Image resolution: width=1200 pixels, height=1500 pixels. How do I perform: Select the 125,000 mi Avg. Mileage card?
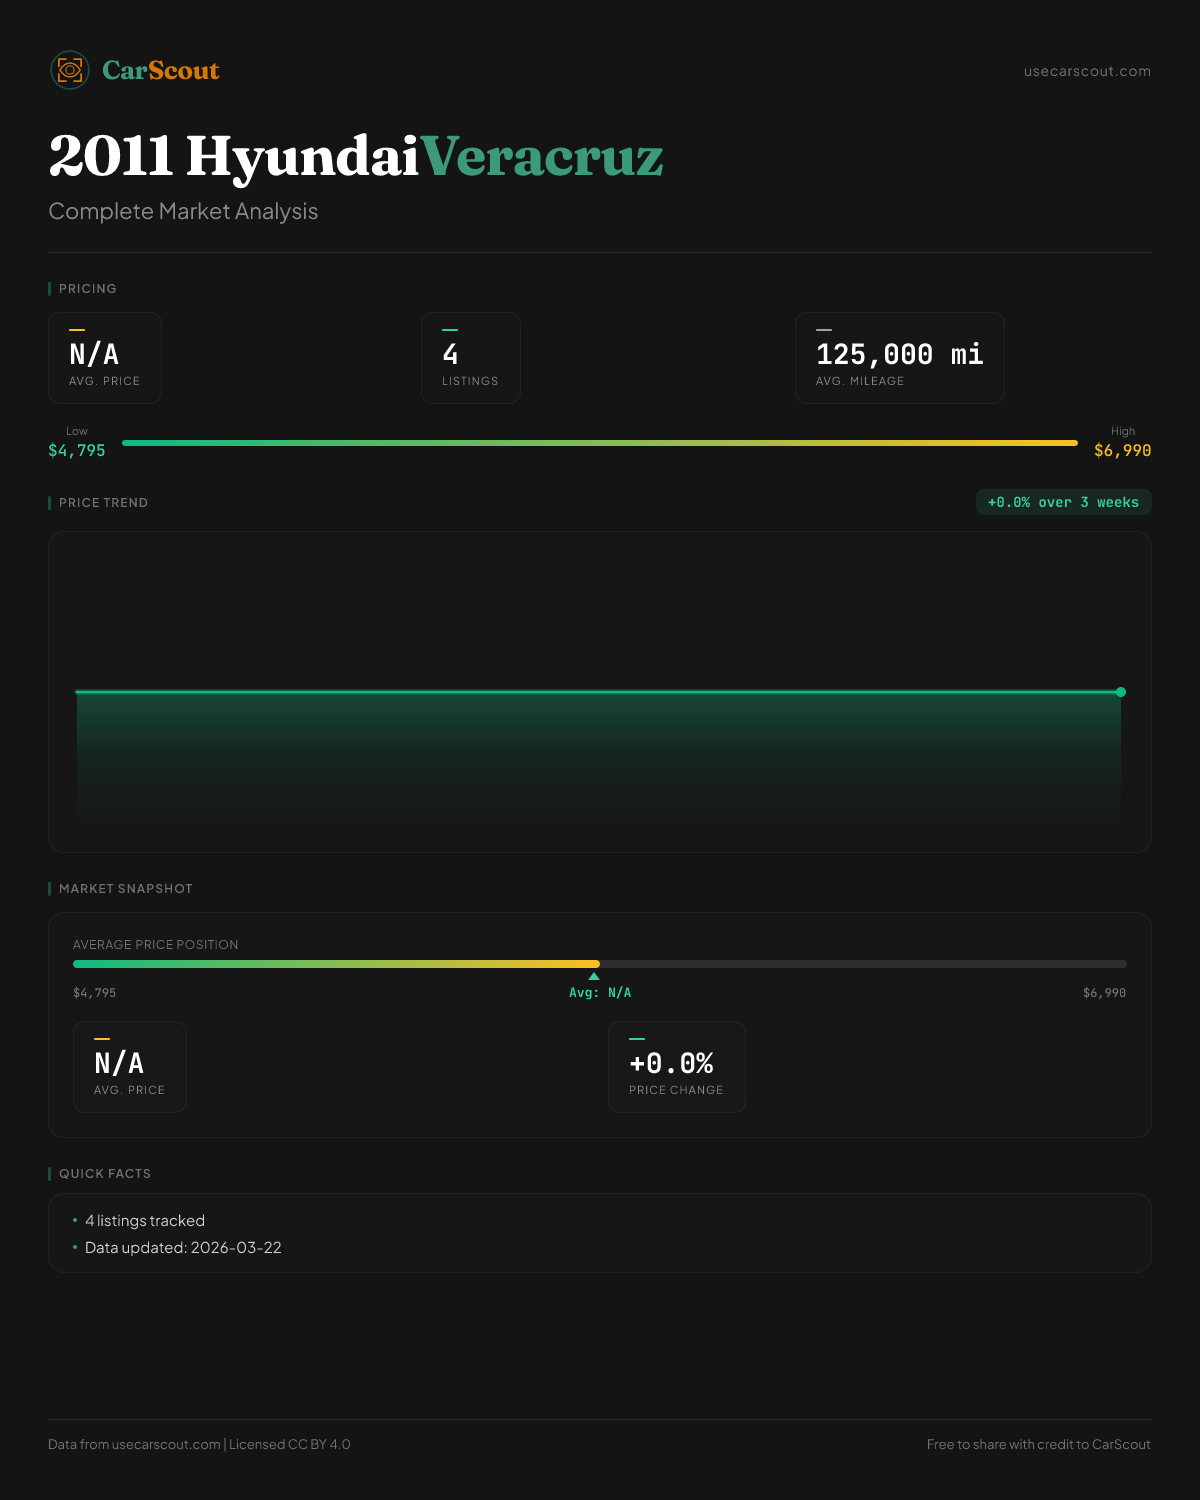899,358
